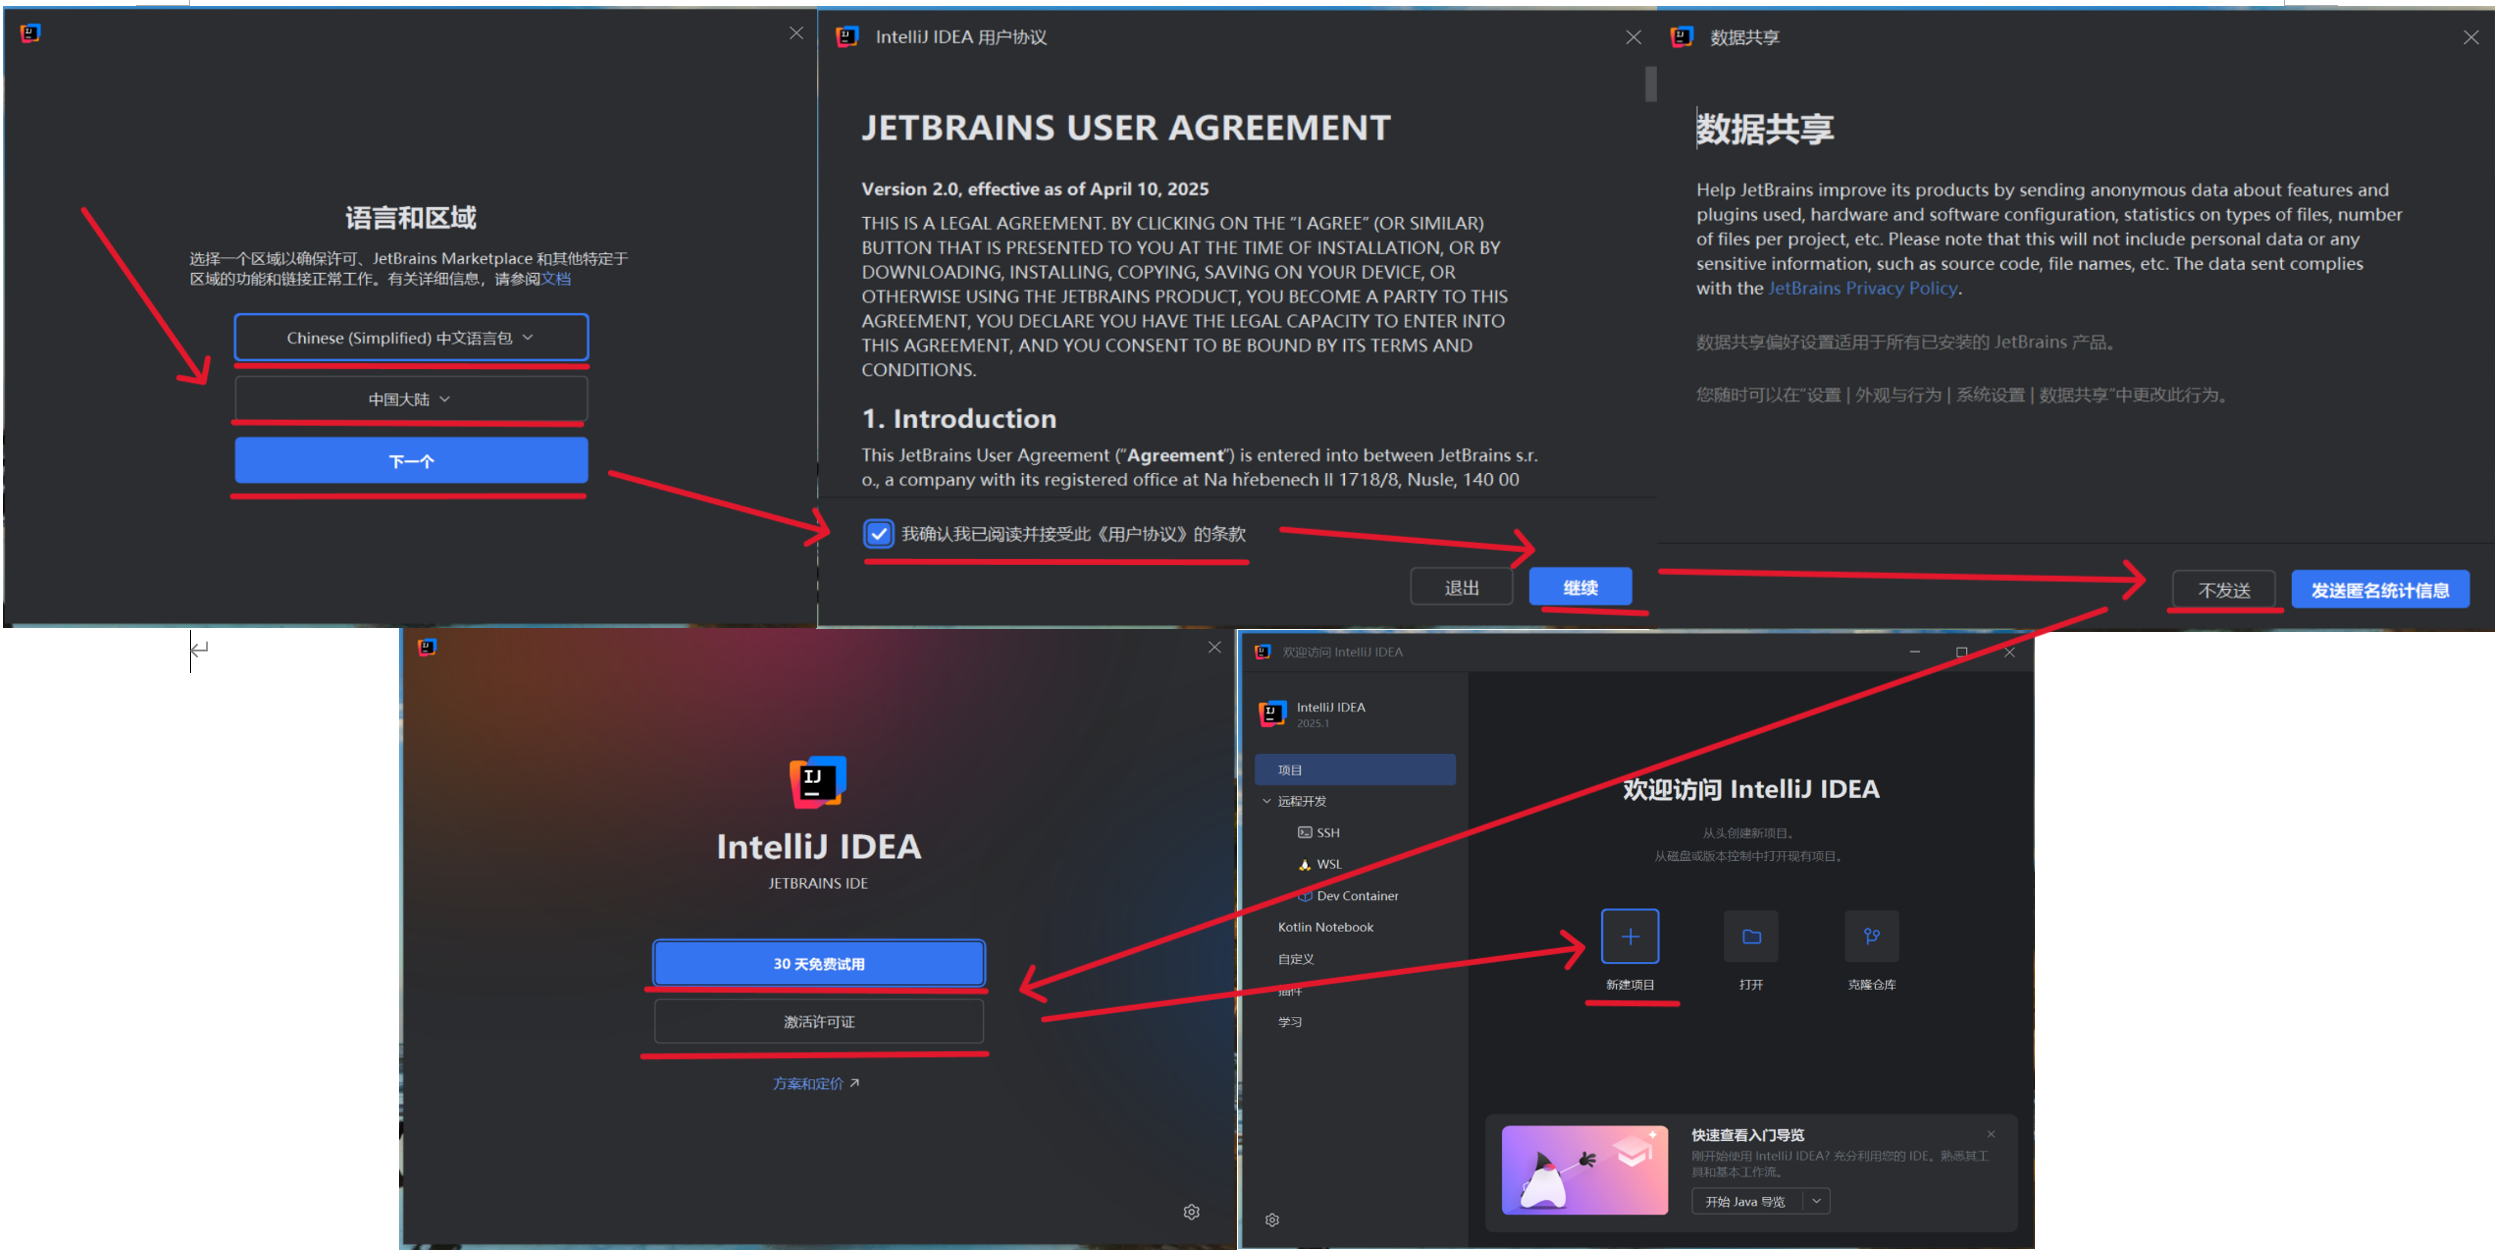
Task: Open an existing project via the 打开 folder icon
Action: click(1751, 936)
